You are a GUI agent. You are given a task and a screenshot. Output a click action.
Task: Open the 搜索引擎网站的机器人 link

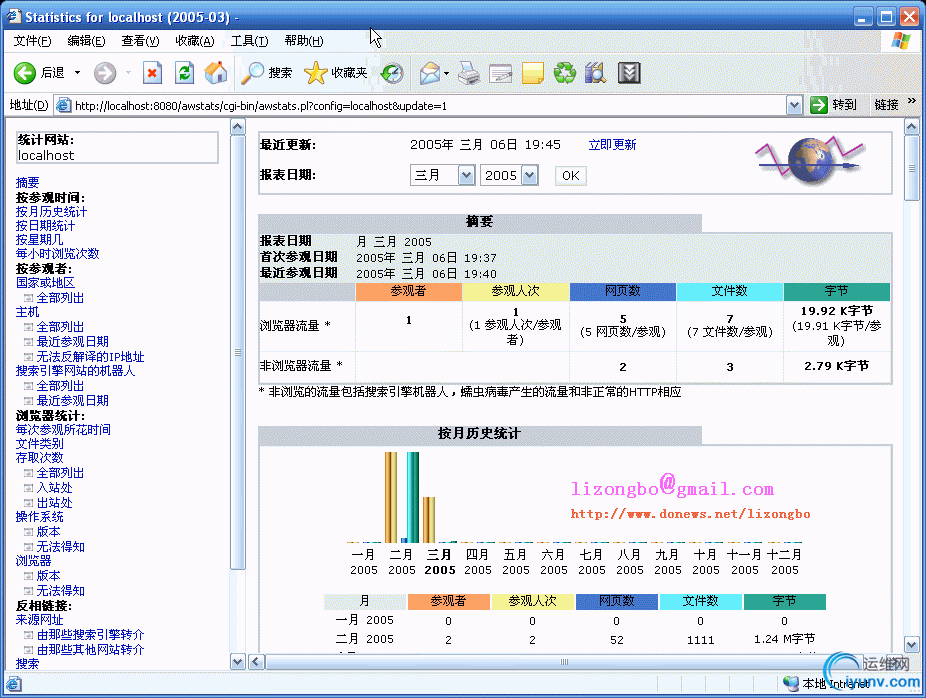[75, 371]
